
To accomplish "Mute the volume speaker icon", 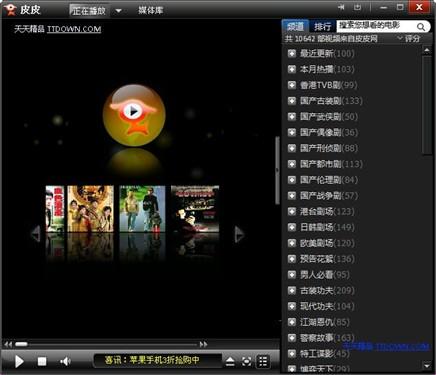I will point(65,361).
